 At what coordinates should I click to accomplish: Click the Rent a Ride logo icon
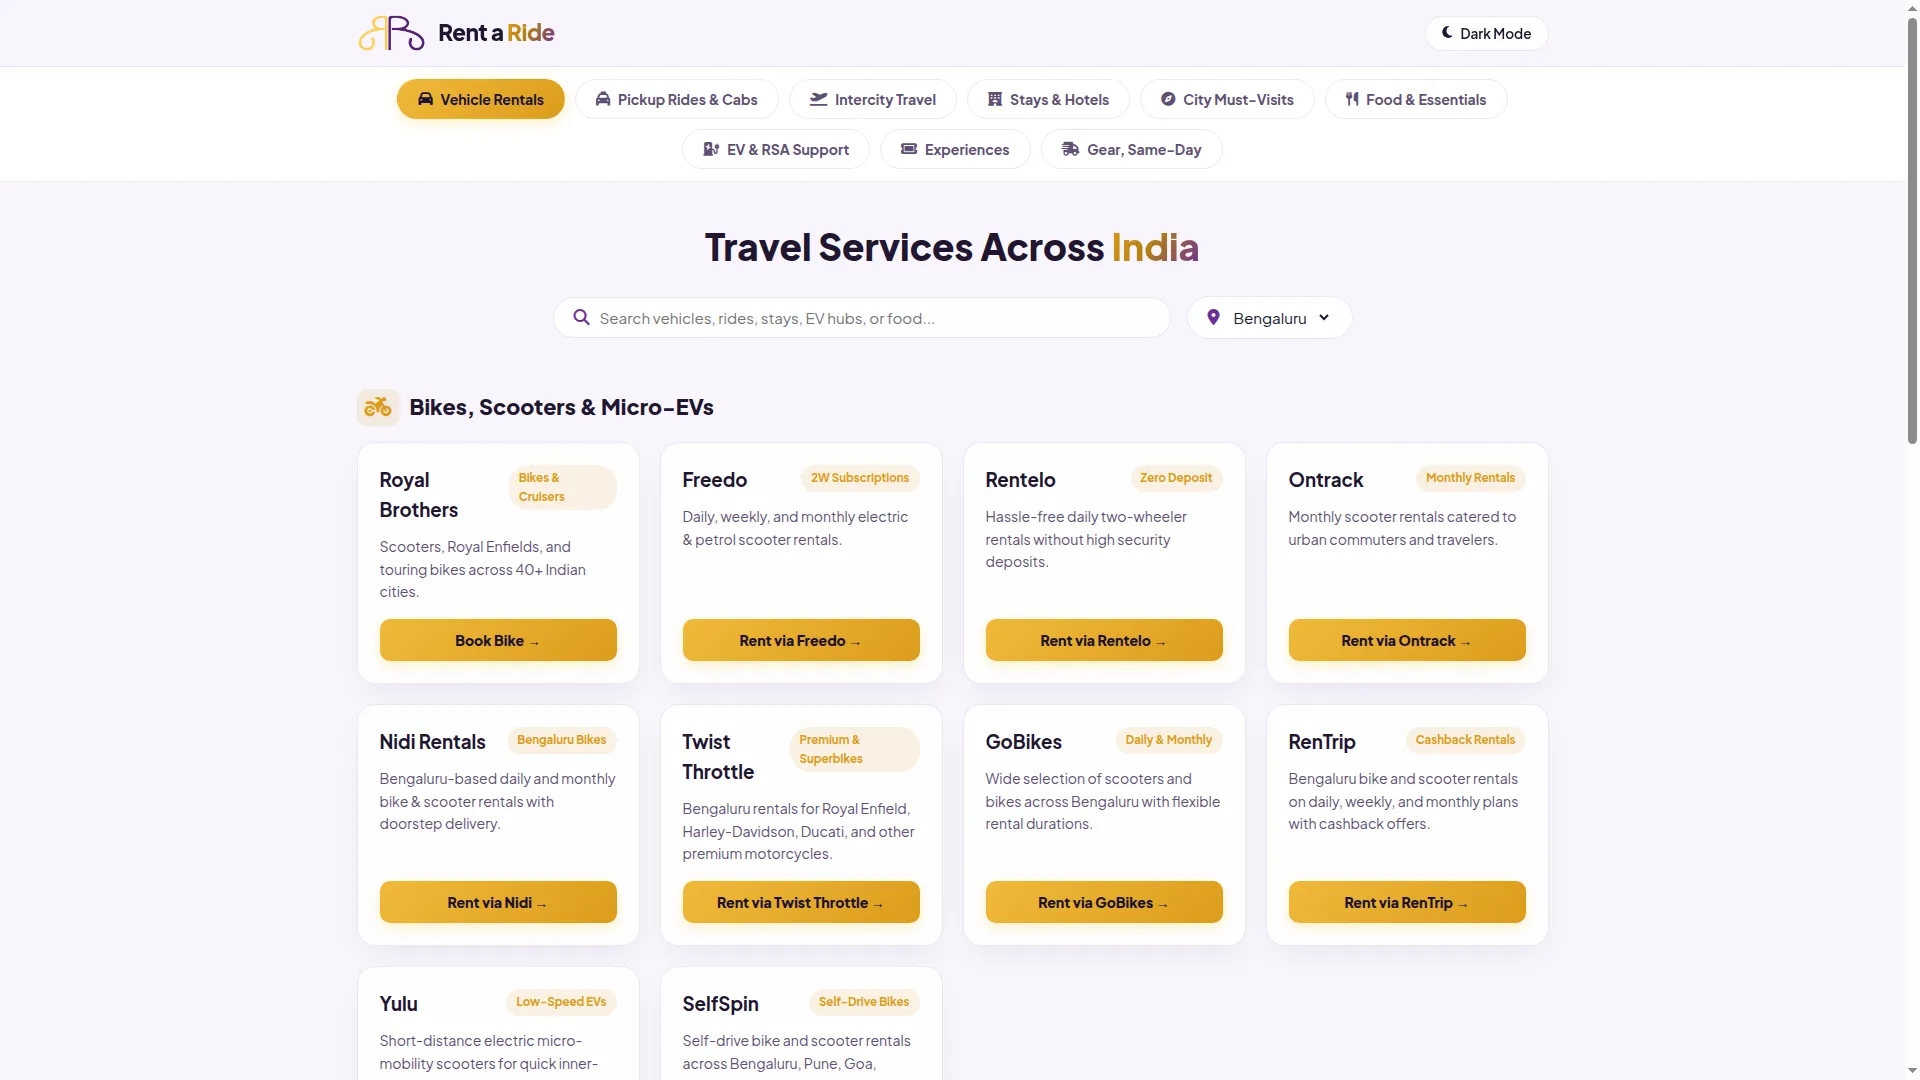[x=391, y=33]
